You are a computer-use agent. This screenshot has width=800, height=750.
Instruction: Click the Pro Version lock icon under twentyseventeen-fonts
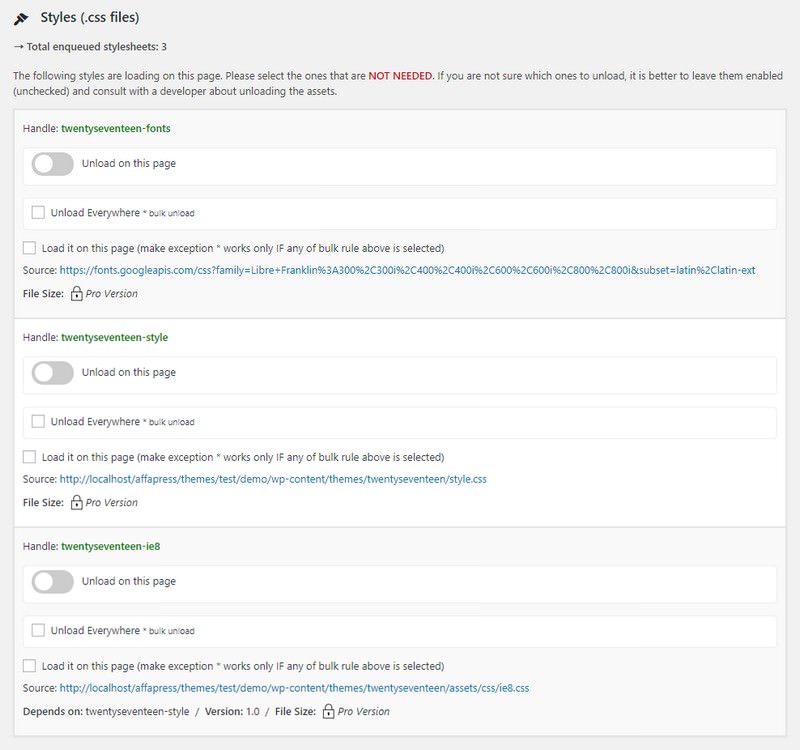(x=77, y=295)
